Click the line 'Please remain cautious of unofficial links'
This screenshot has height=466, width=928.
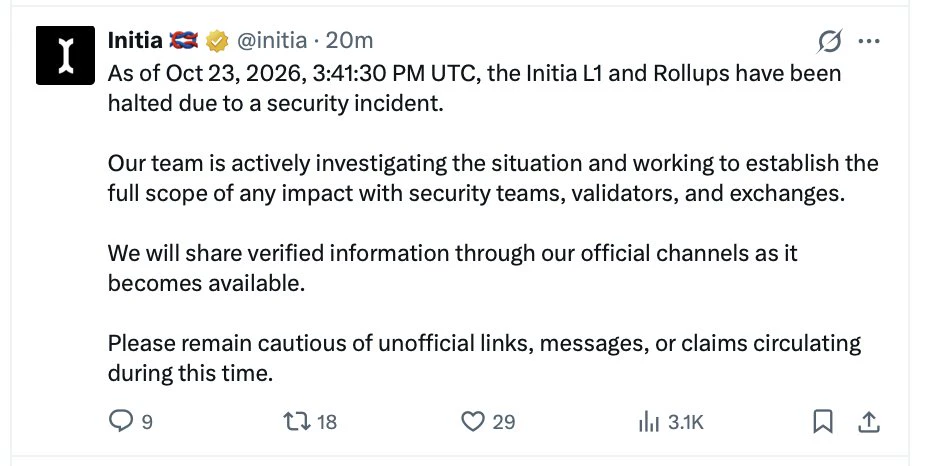pyautogui.click(x=484, y=343)
